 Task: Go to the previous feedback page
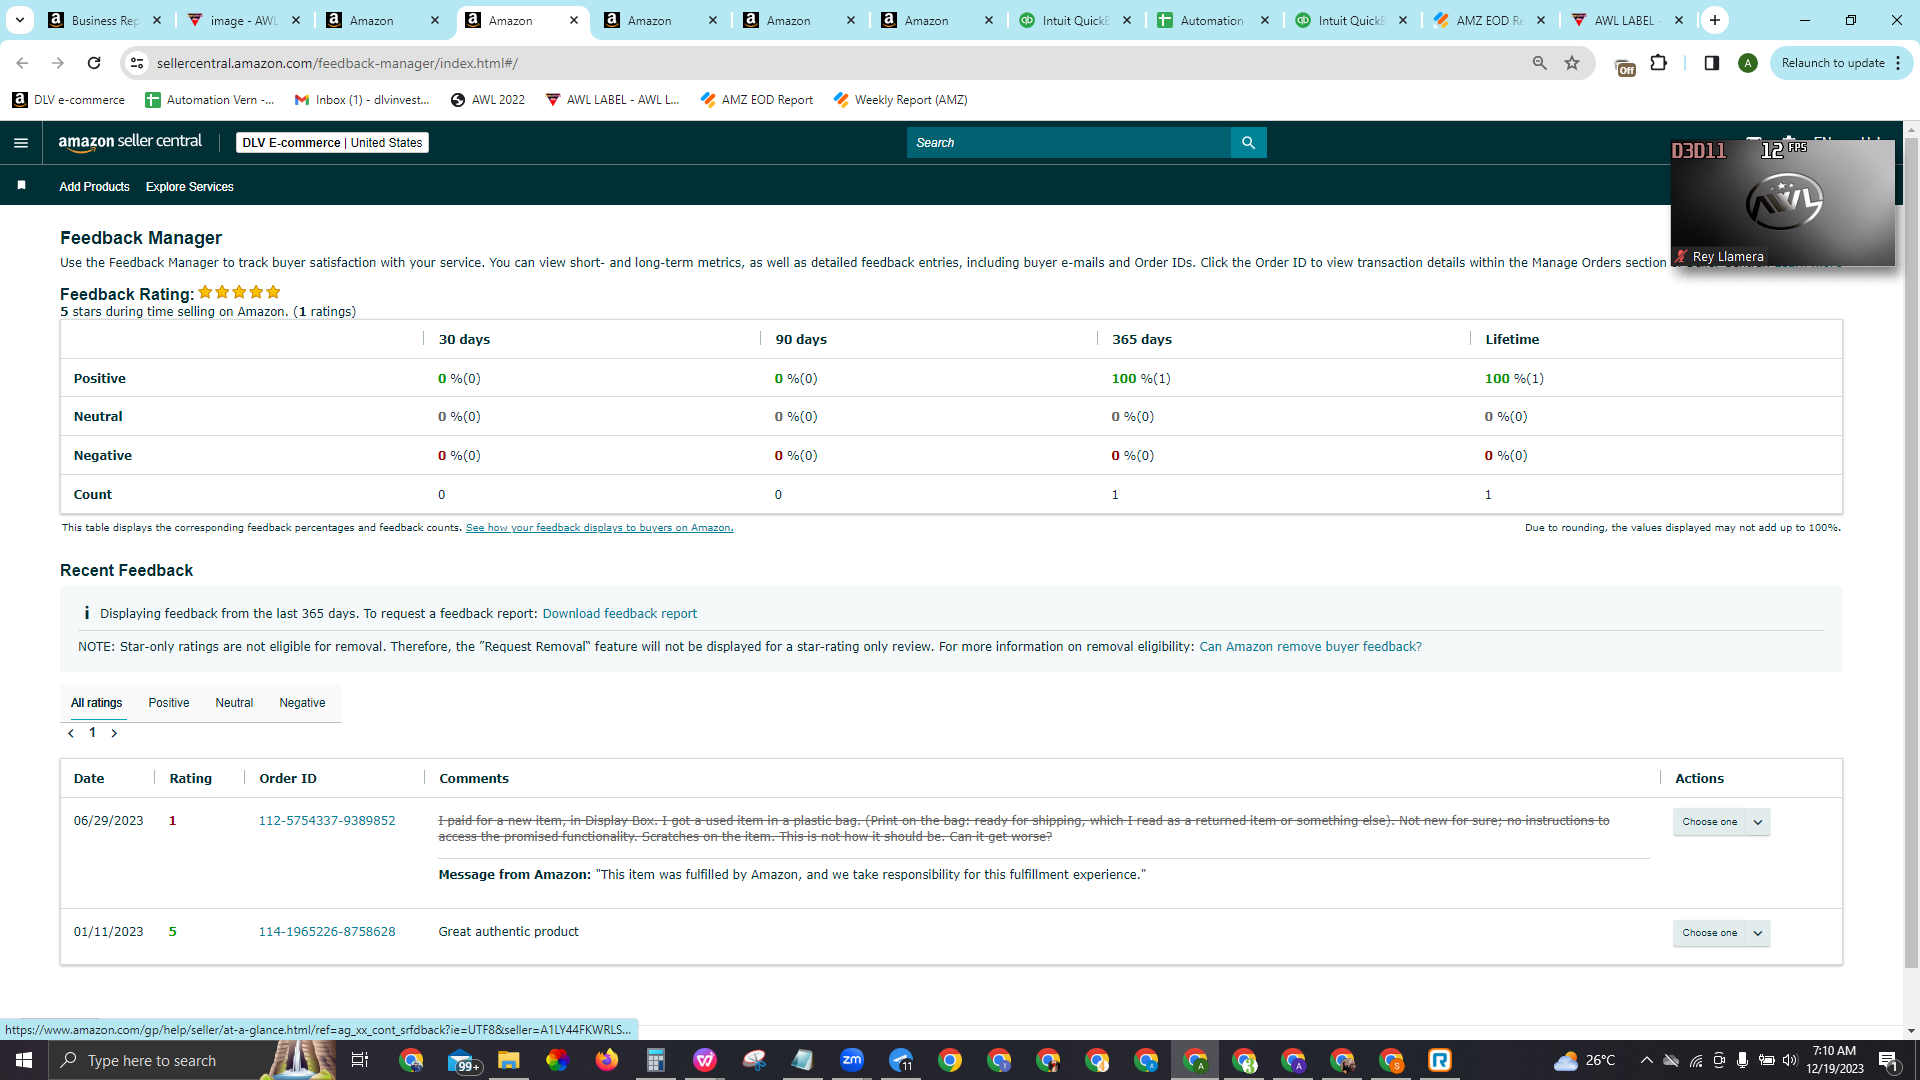[71, 733]
